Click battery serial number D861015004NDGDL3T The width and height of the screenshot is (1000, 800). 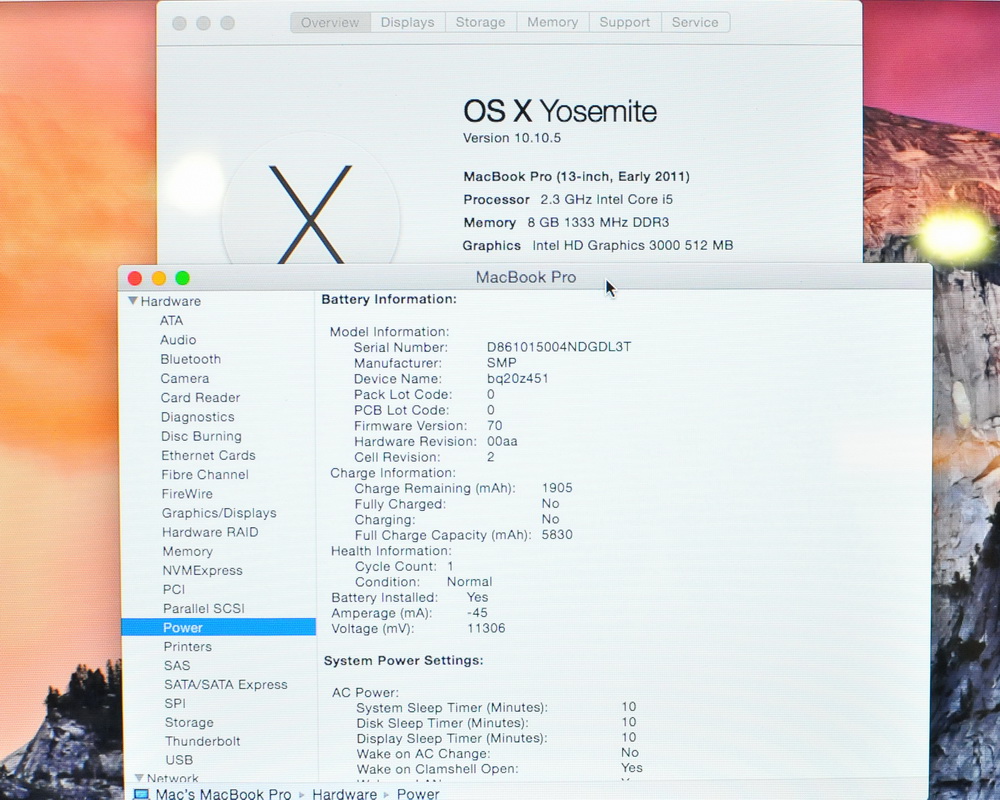tap(559, 346)
